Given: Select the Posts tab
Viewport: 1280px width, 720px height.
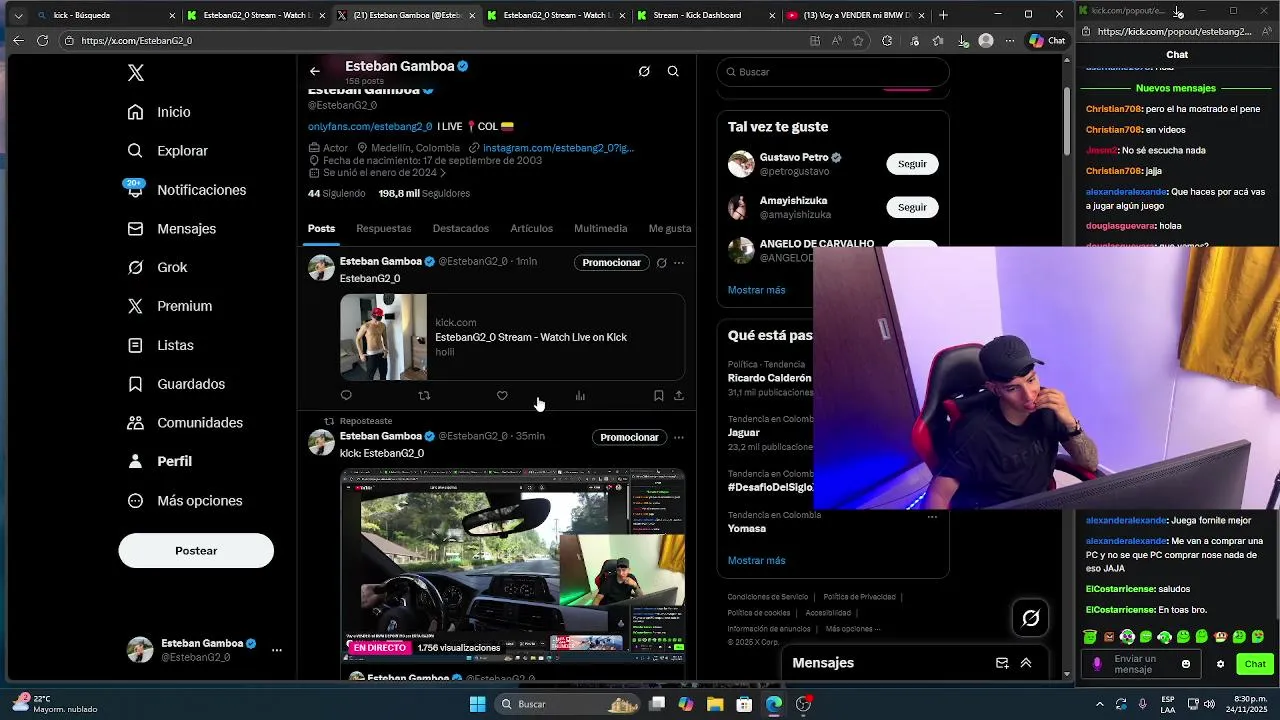Looking at the screenshot, I should (321, 229).
